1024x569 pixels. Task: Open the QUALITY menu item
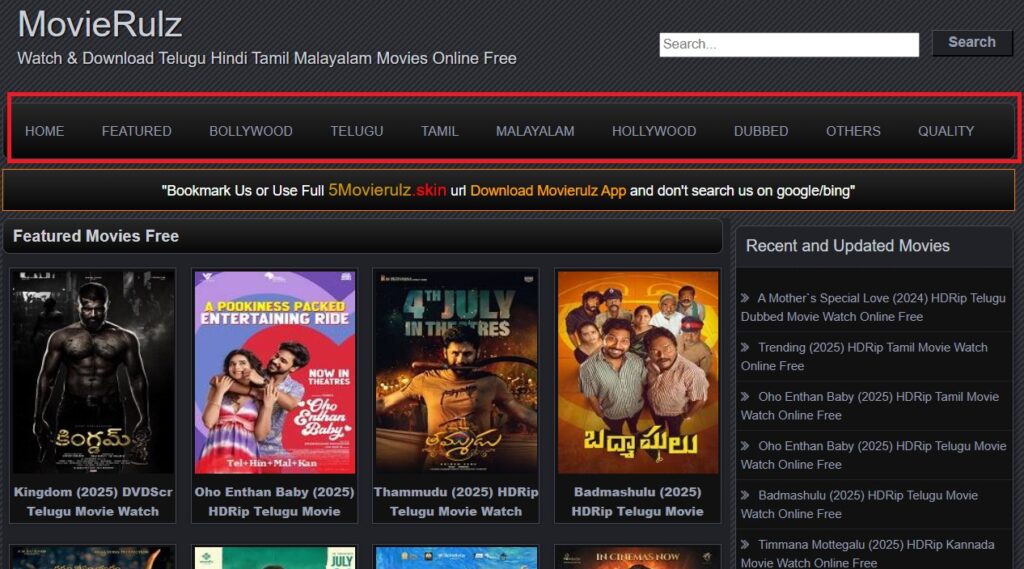tap(946, 131)
